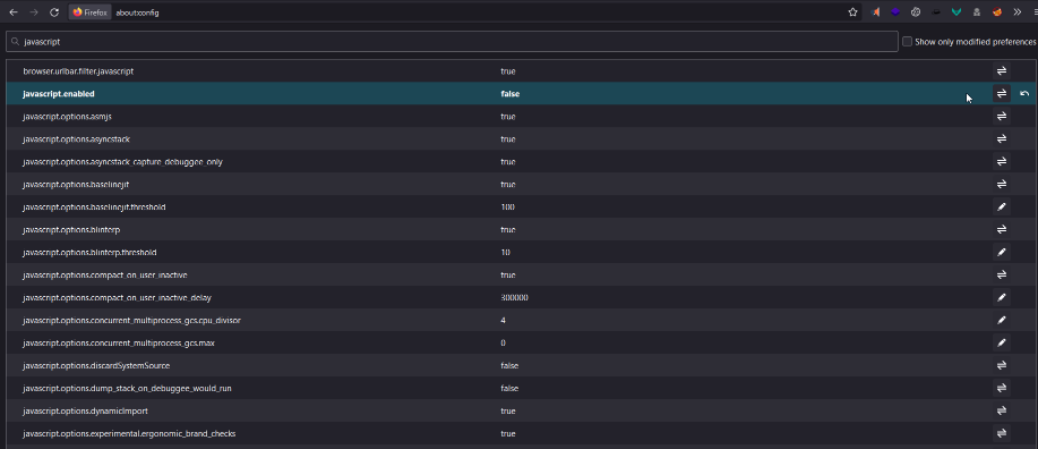The width and height of the screenshot is (1038, 449).
Task: Click the value 0 for concurrent_multiprocess_gcs.max
Action: pyautogui.click(x=503, y=343)
